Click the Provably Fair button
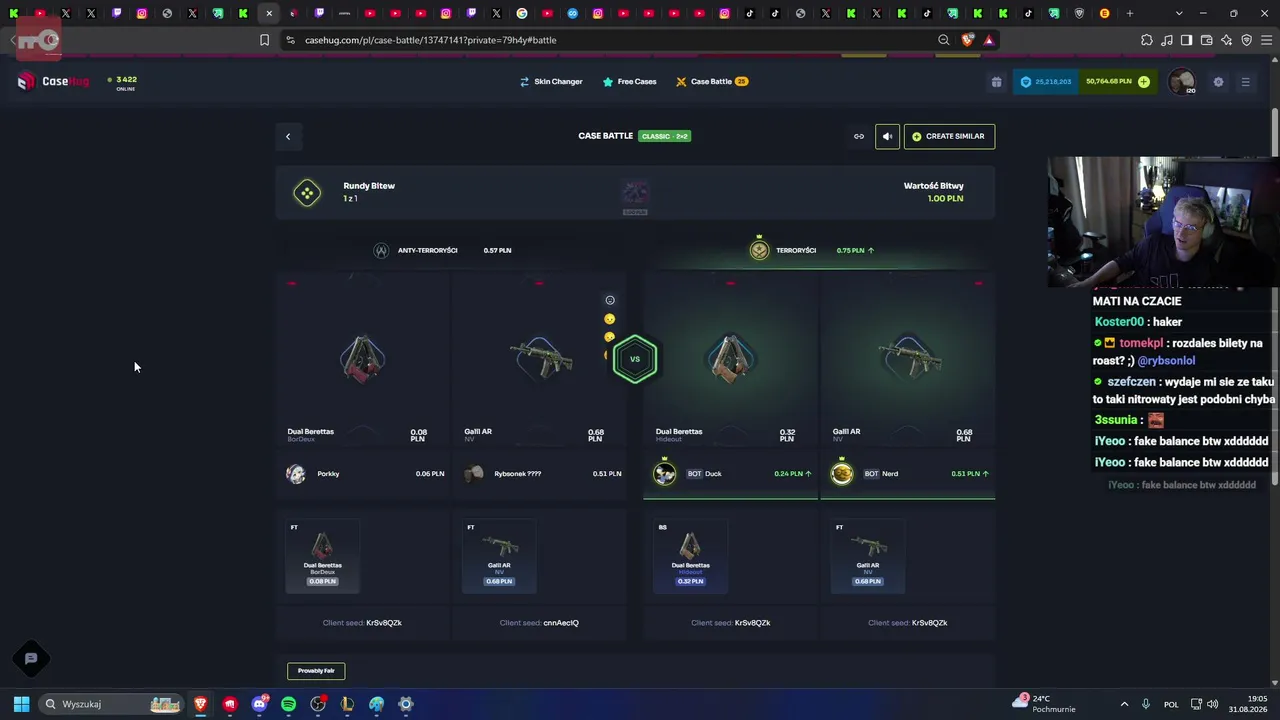The height and width of the screenshot is (720, 1280). tap(316, 671)
